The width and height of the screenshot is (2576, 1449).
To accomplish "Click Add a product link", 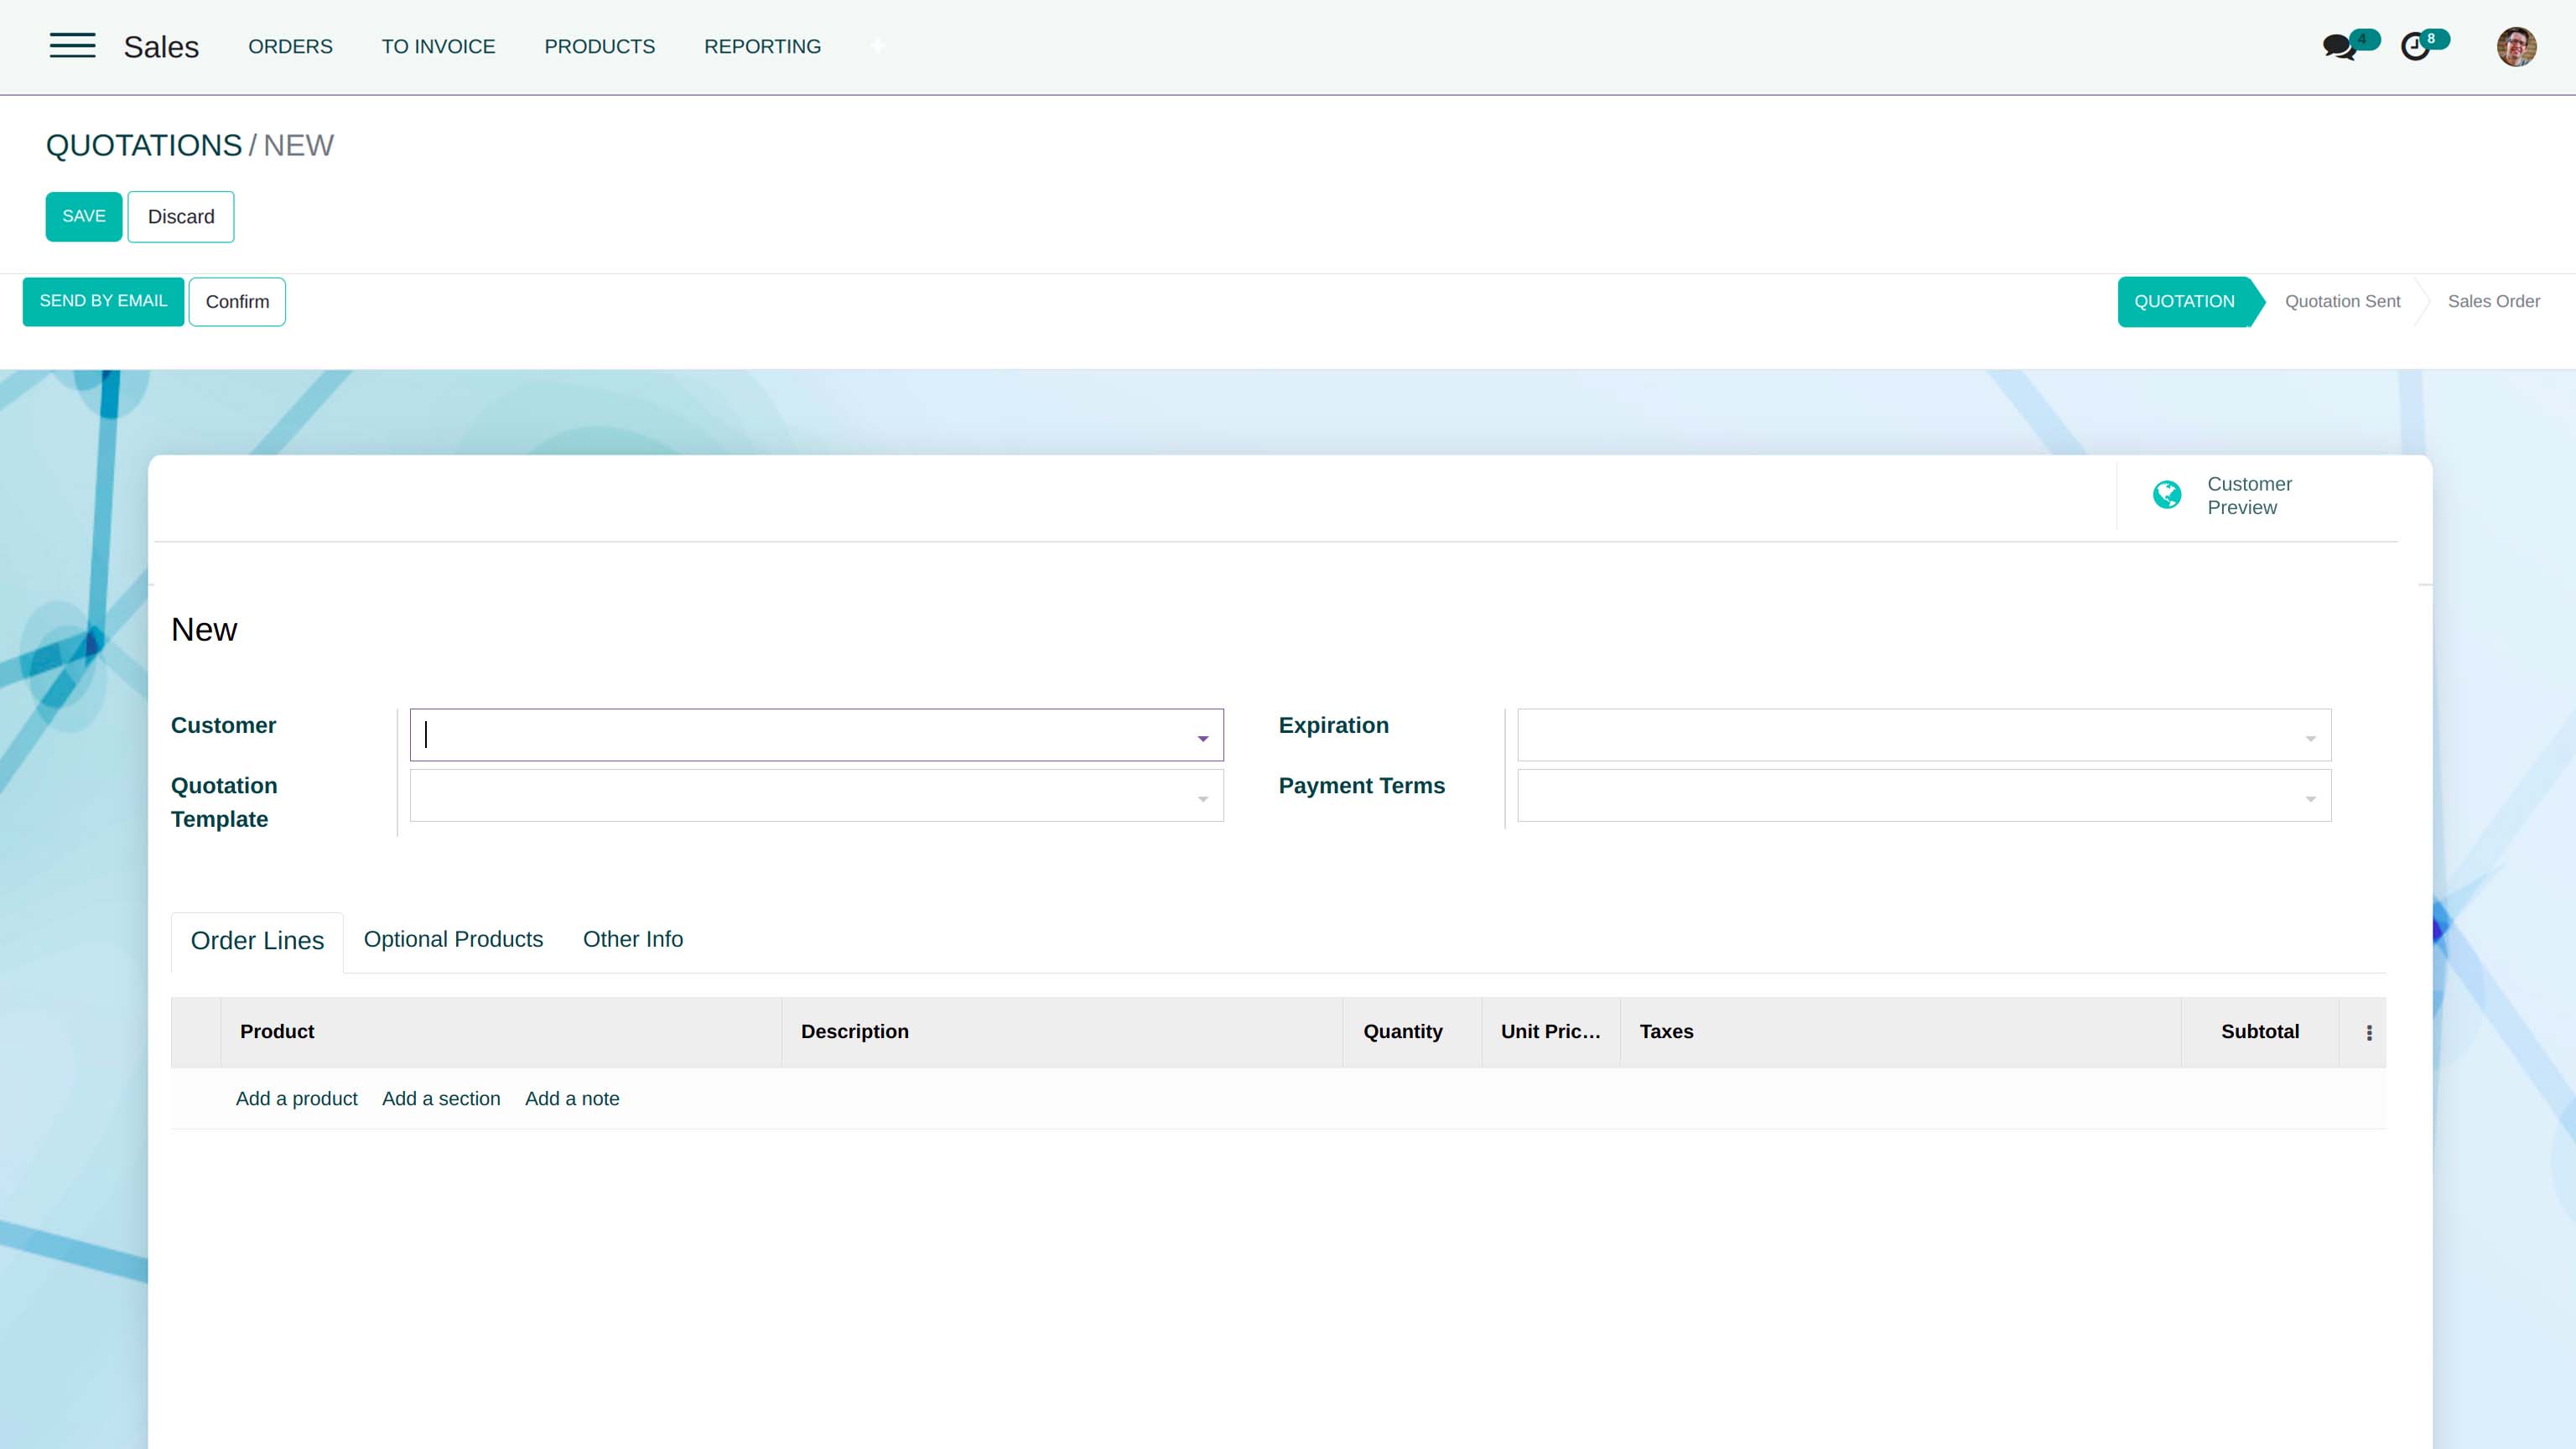I will click(x=296, y=1098).
